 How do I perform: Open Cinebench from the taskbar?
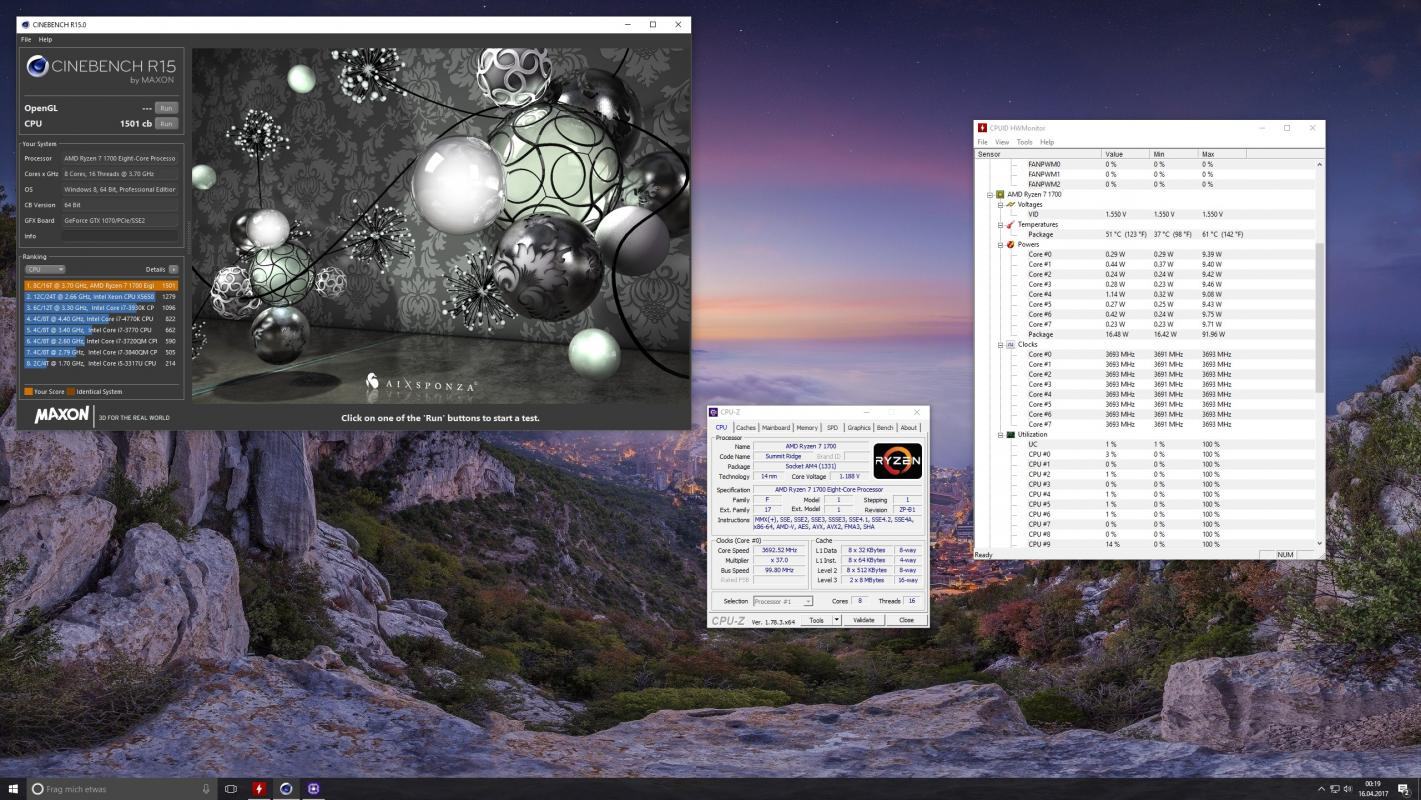pos(286,789)
